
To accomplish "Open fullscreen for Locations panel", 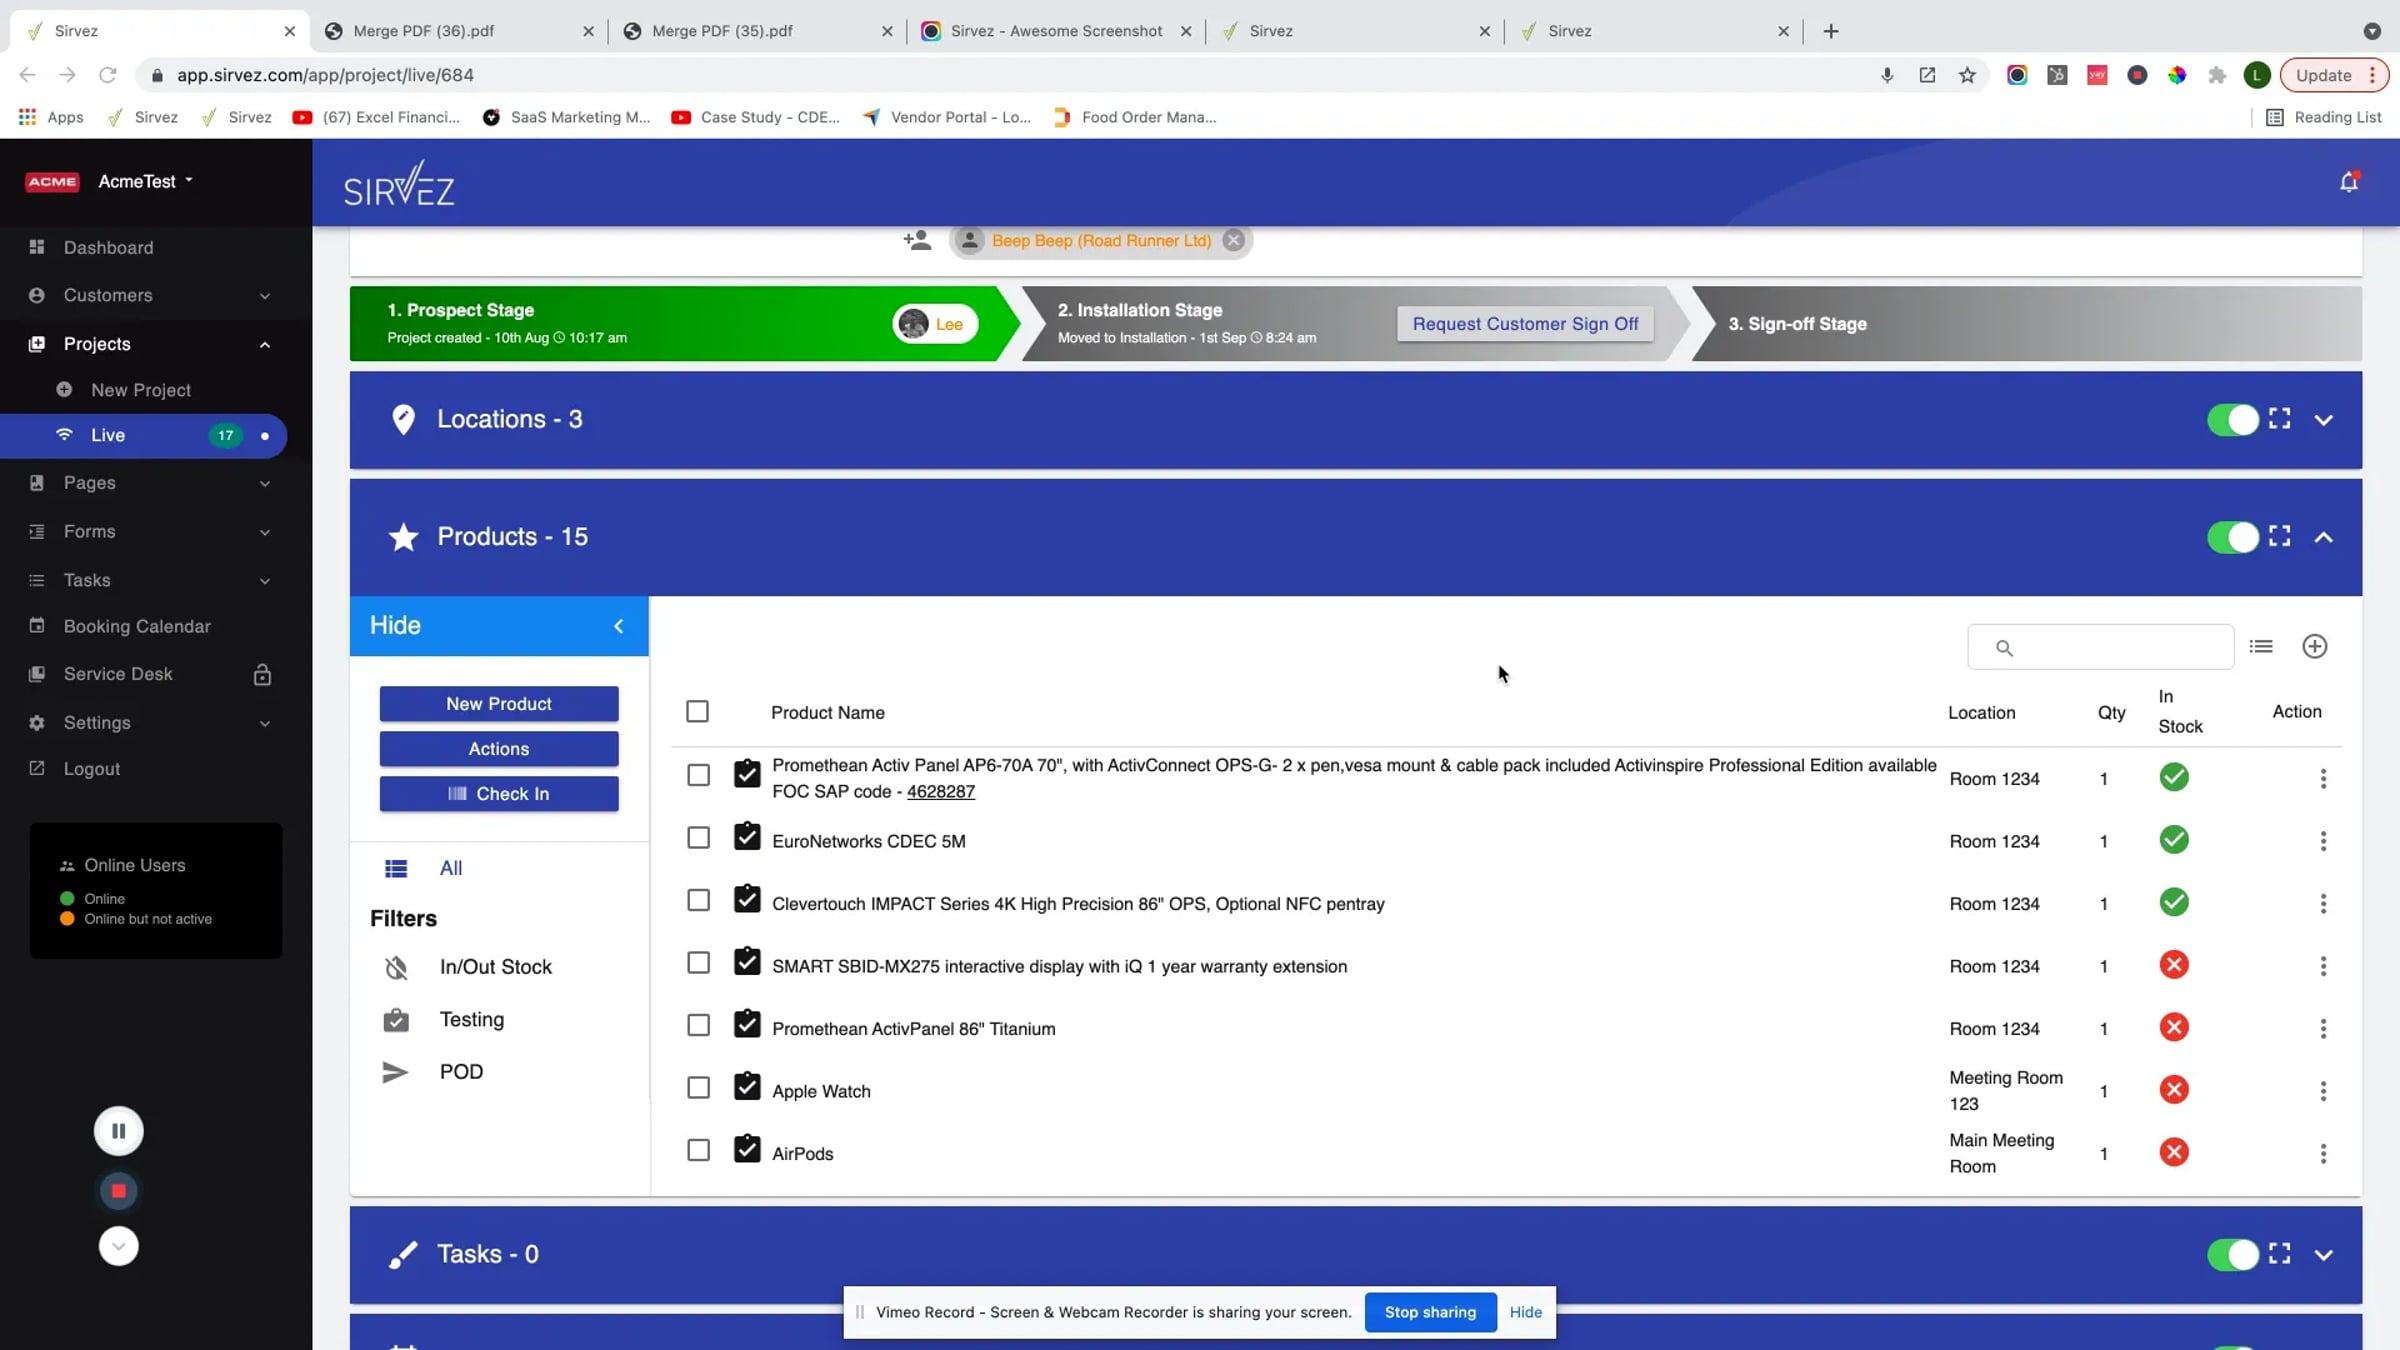I will [x=2279, y=419].
